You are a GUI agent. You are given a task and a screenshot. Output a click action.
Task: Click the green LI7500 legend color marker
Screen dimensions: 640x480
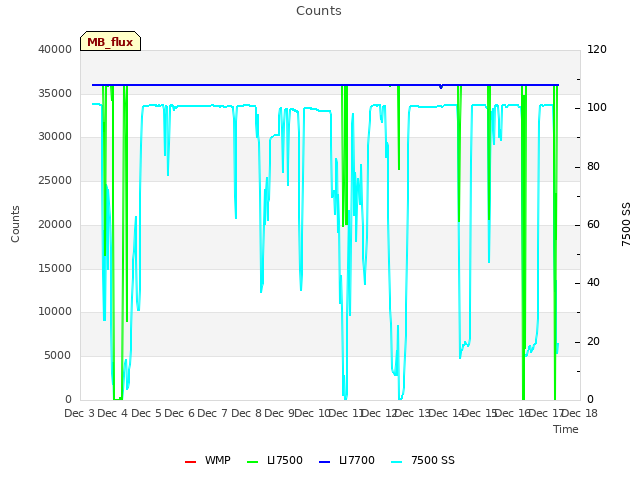tap(253, 462)
